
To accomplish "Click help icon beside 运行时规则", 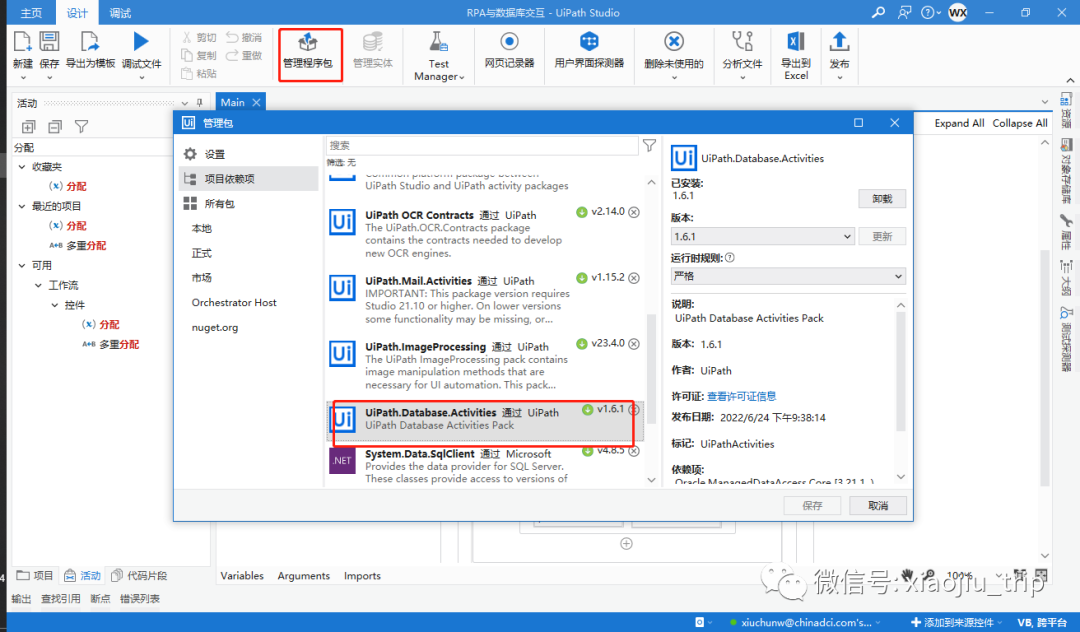I will [x=729, y=257].
